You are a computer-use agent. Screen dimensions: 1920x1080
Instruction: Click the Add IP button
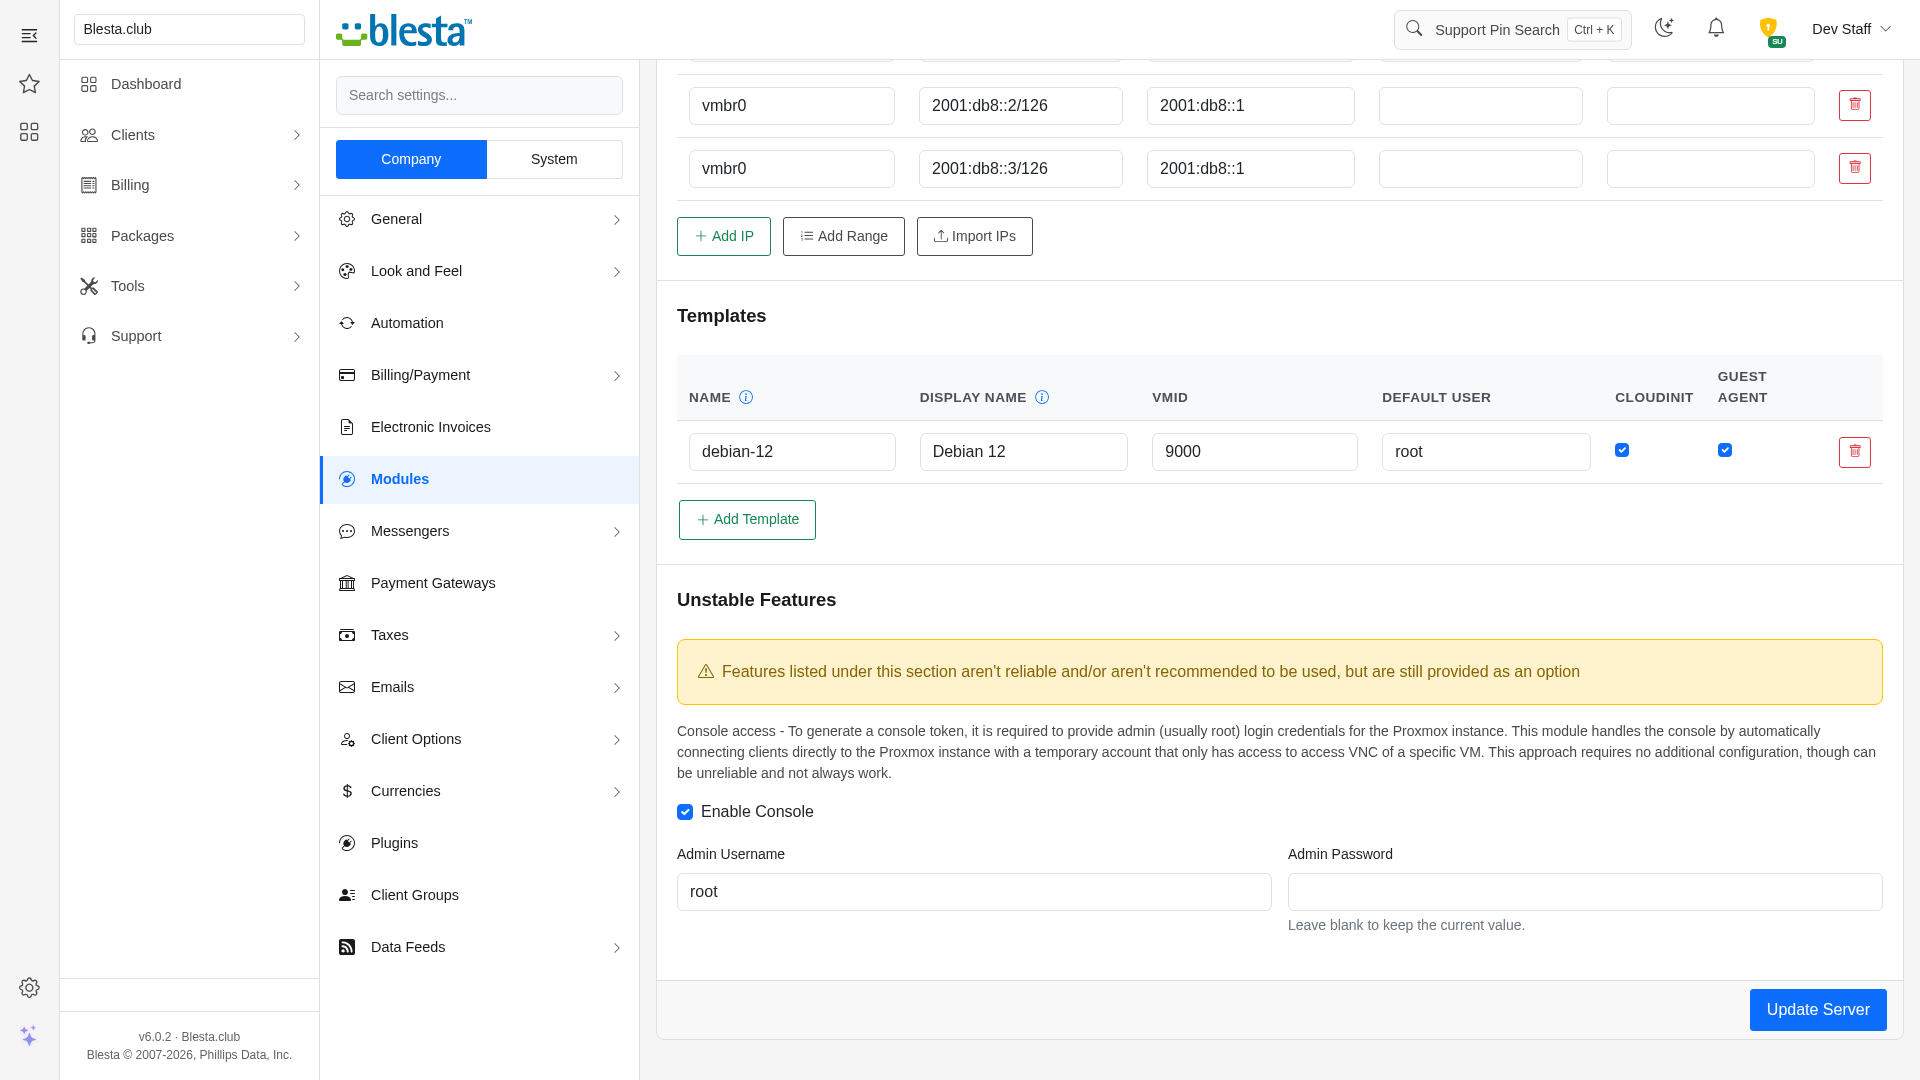coord(724,237)
